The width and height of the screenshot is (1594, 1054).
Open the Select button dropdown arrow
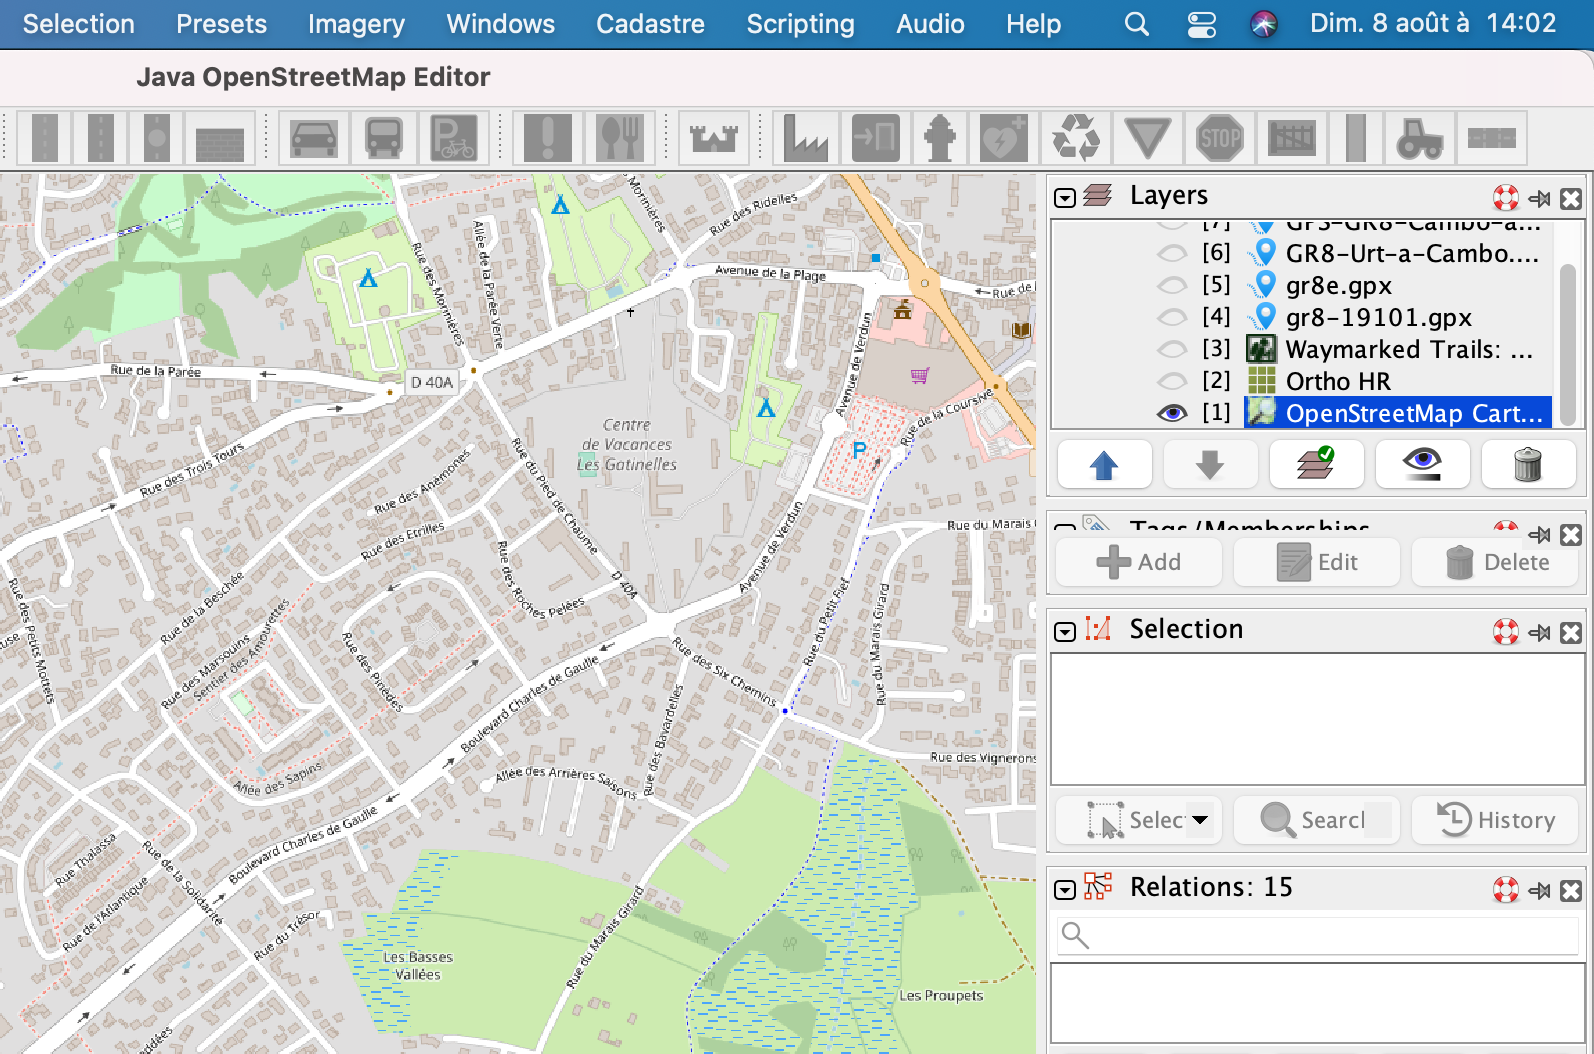click(x=1200, y=820)
